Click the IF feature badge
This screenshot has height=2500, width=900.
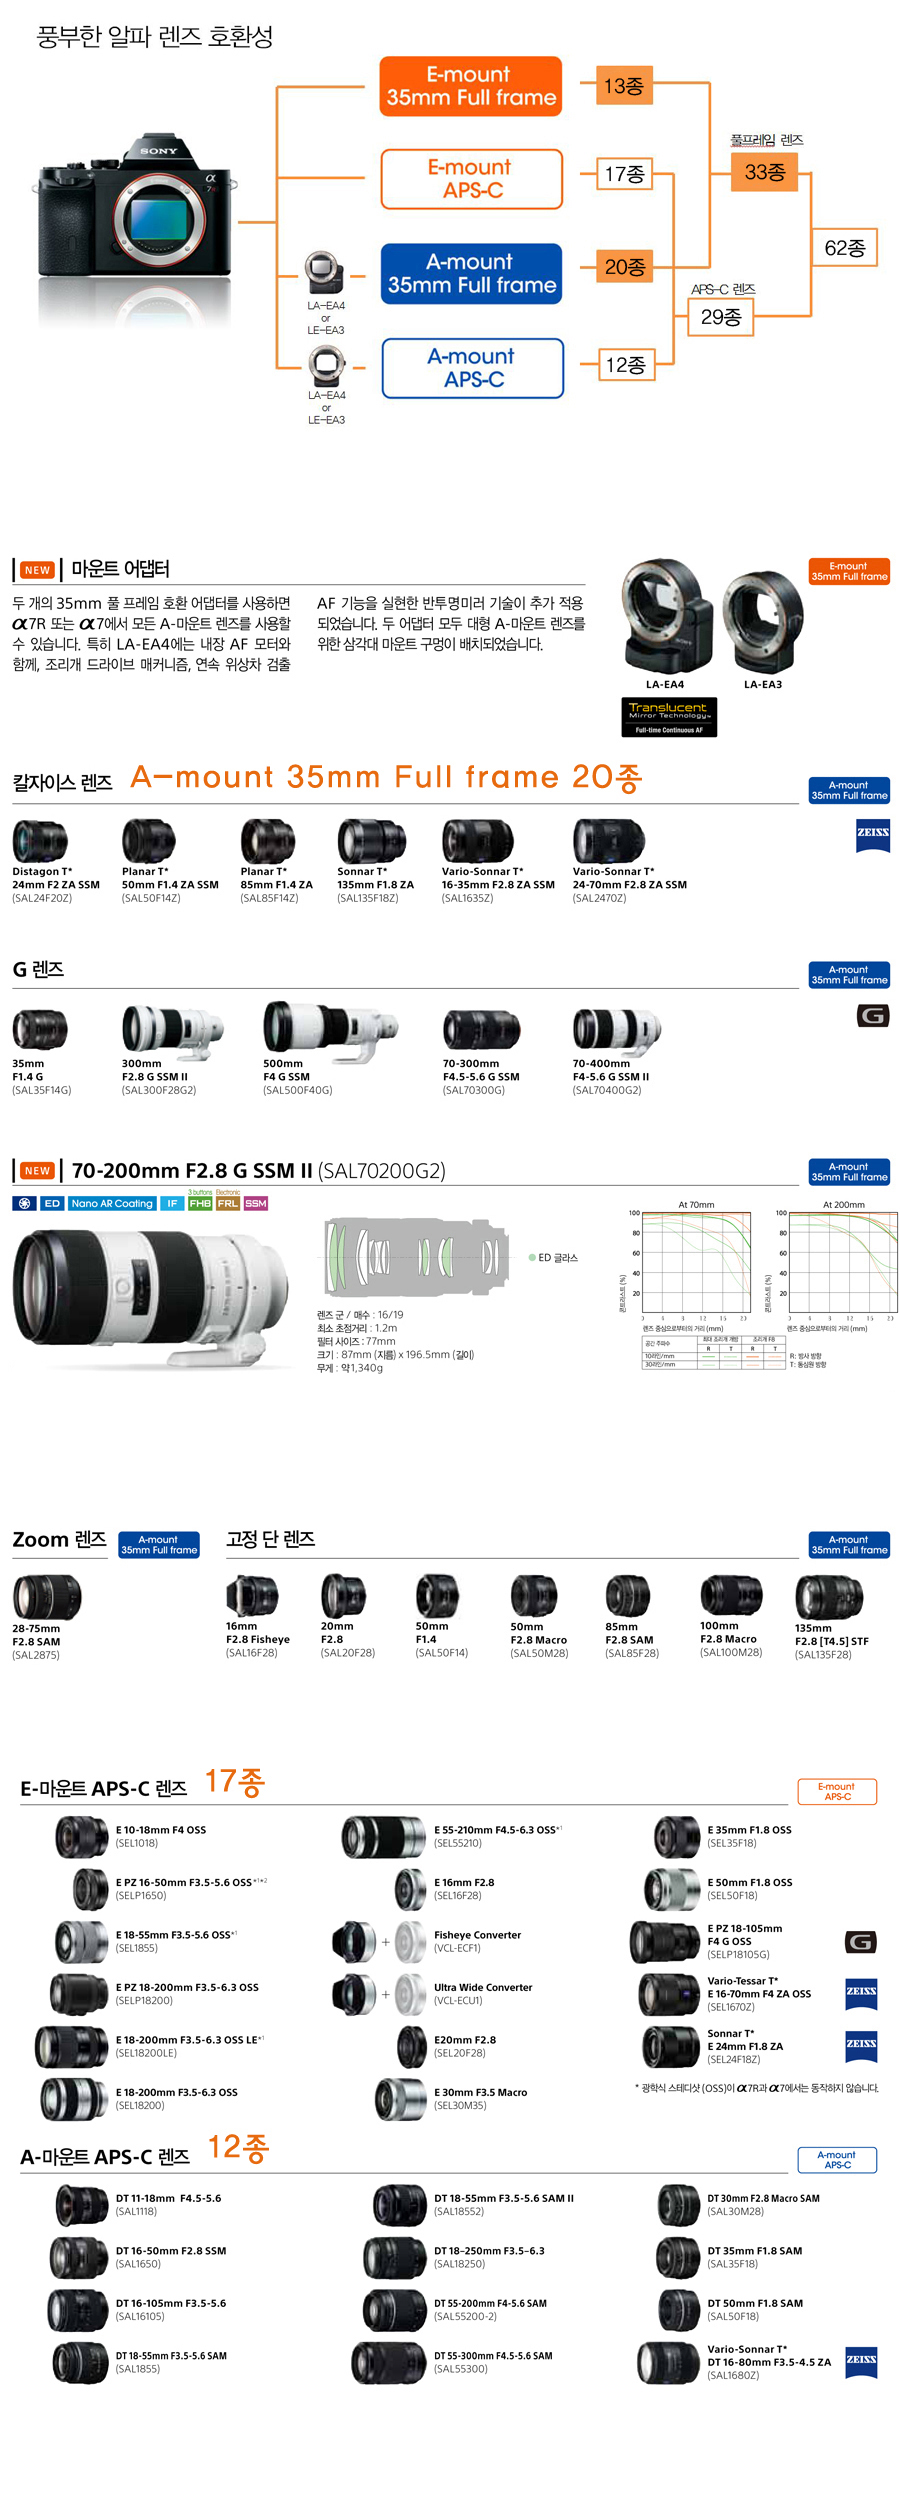point(172,1203)
